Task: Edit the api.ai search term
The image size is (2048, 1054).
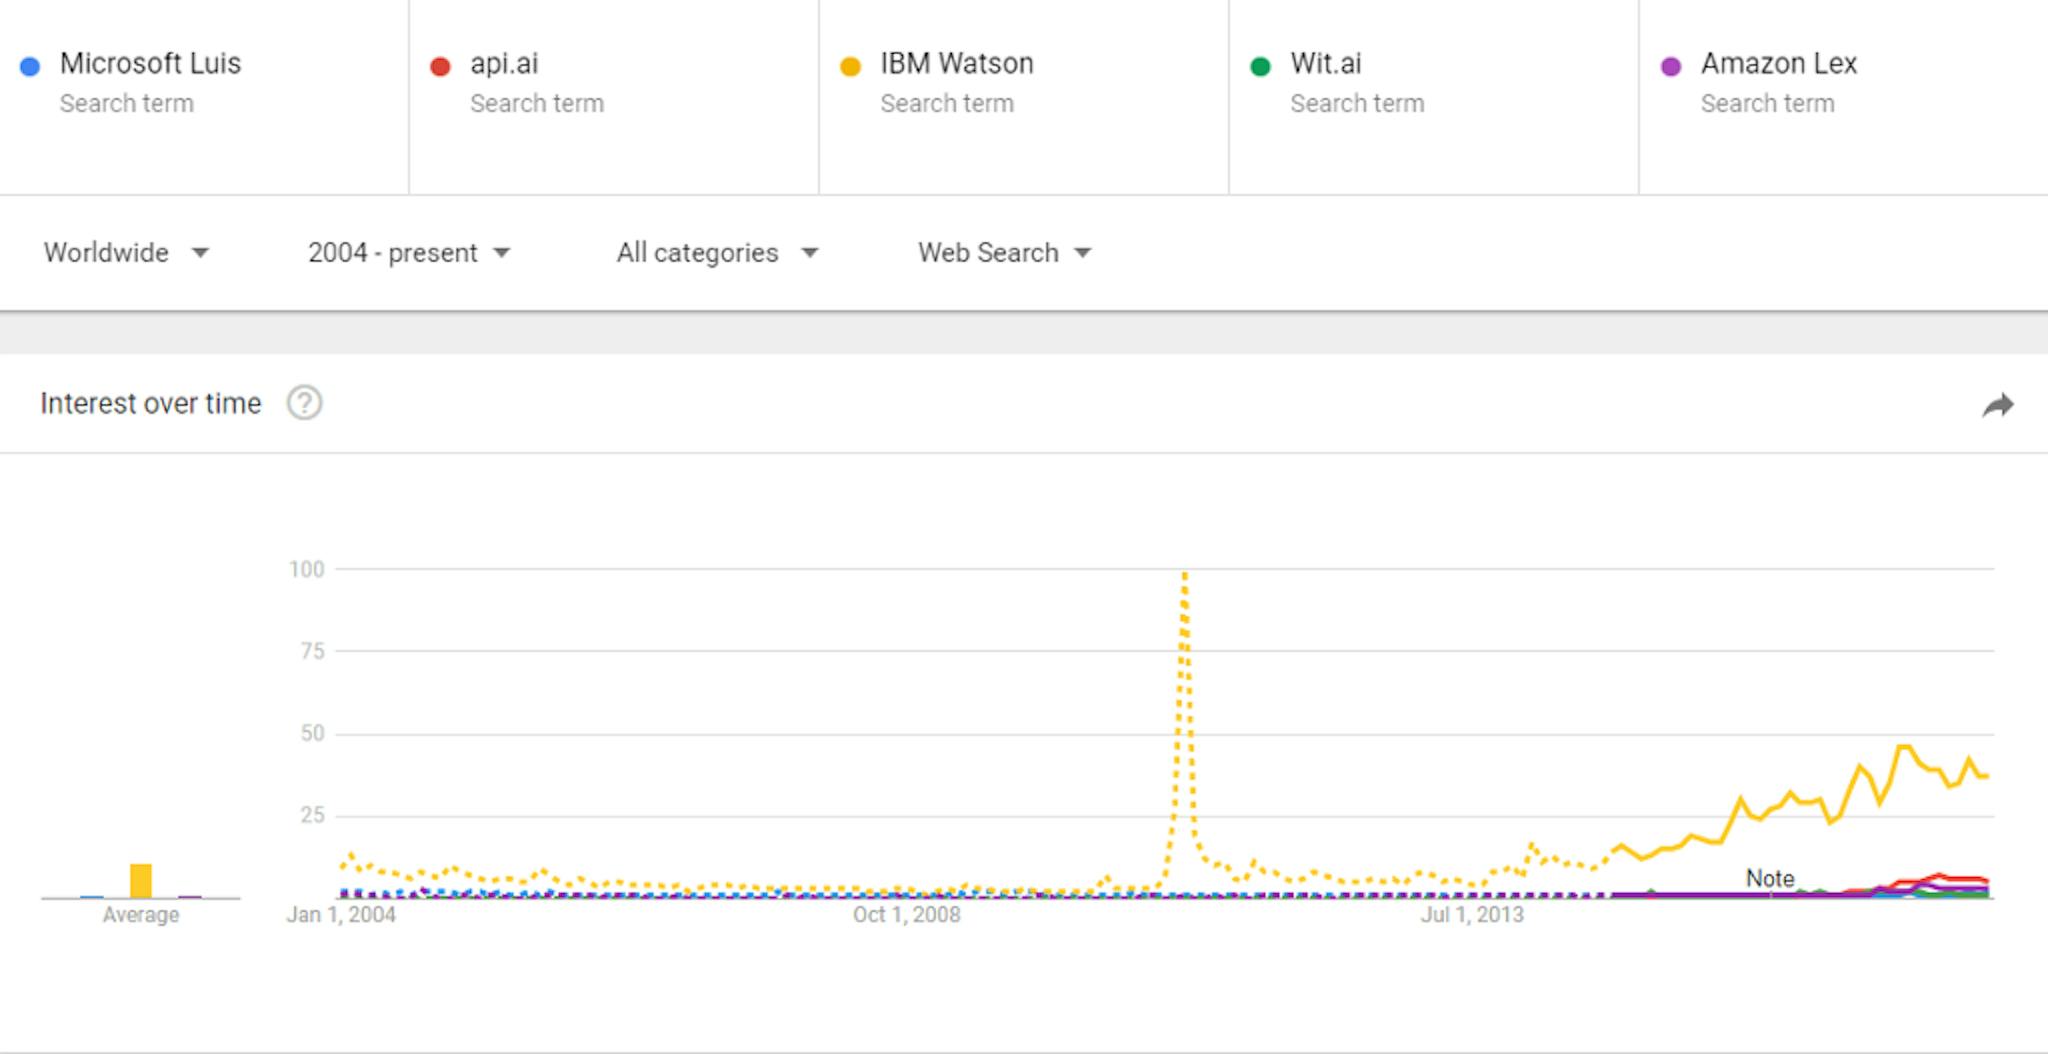Action: coord(504,64)
